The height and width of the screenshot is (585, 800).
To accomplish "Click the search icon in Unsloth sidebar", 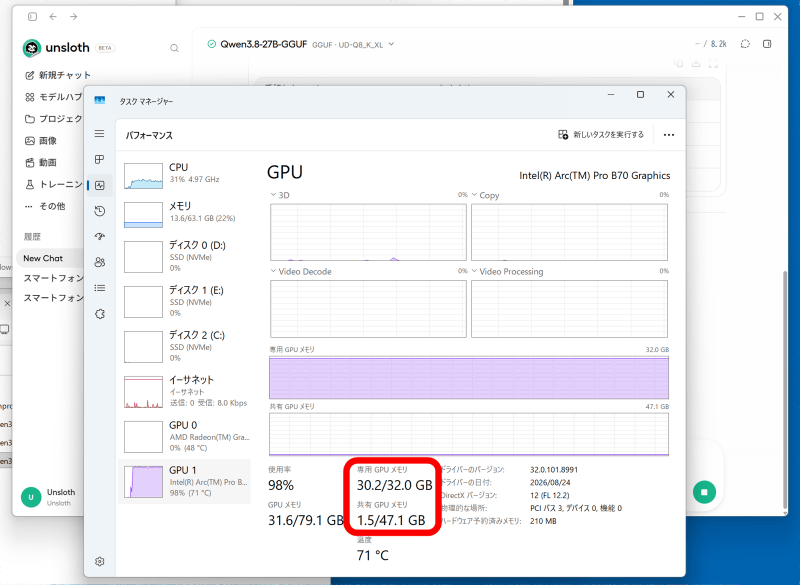I will [x=174, y=48].
